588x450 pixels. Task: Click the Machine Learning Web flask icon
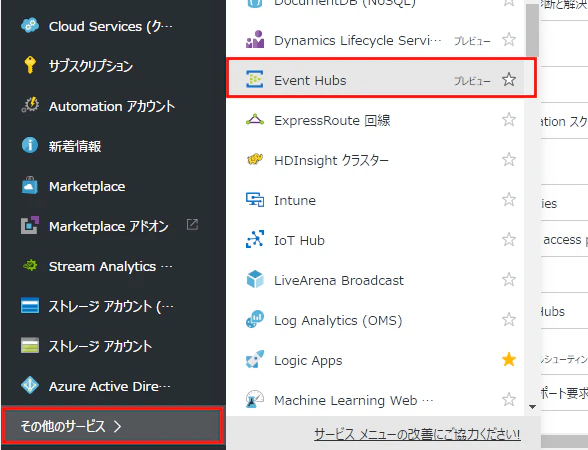(x=255, y=399)
